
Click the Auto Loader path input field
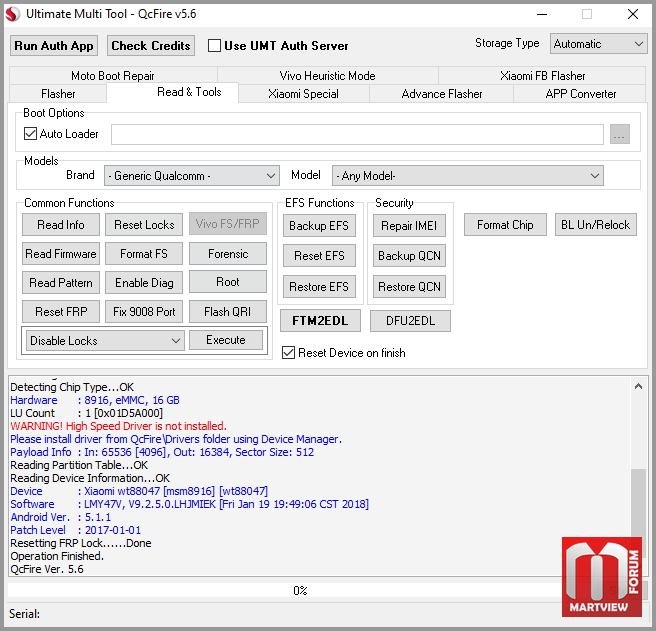tap(357, 134)
